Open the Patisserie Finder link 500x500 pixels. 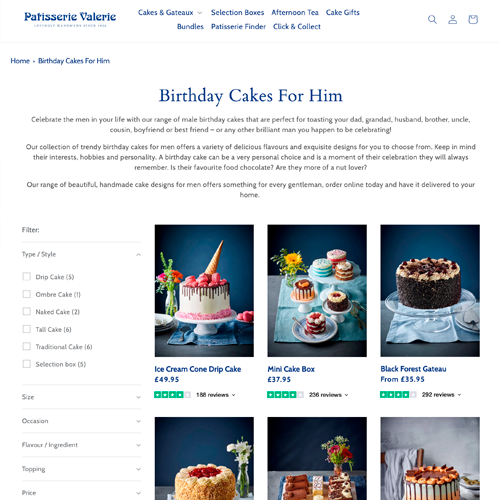click(238, 27)
